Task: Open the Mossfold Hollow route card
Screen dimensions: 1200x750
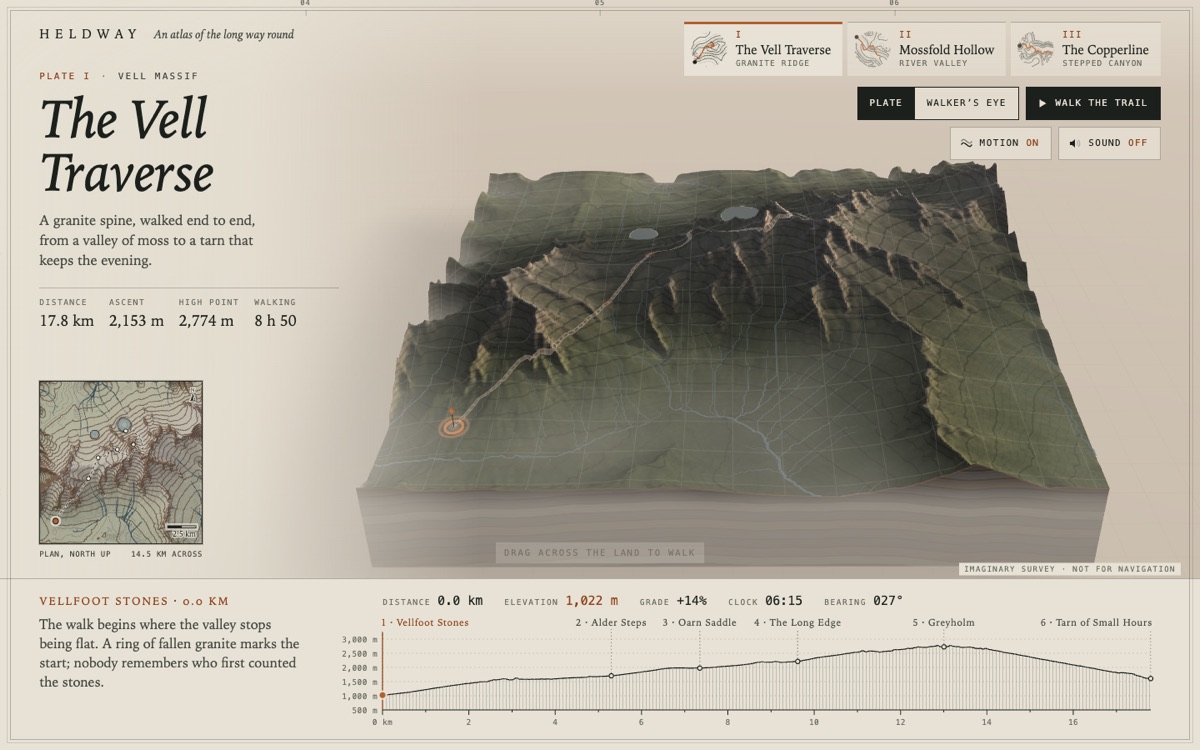Action: [926, 49]
